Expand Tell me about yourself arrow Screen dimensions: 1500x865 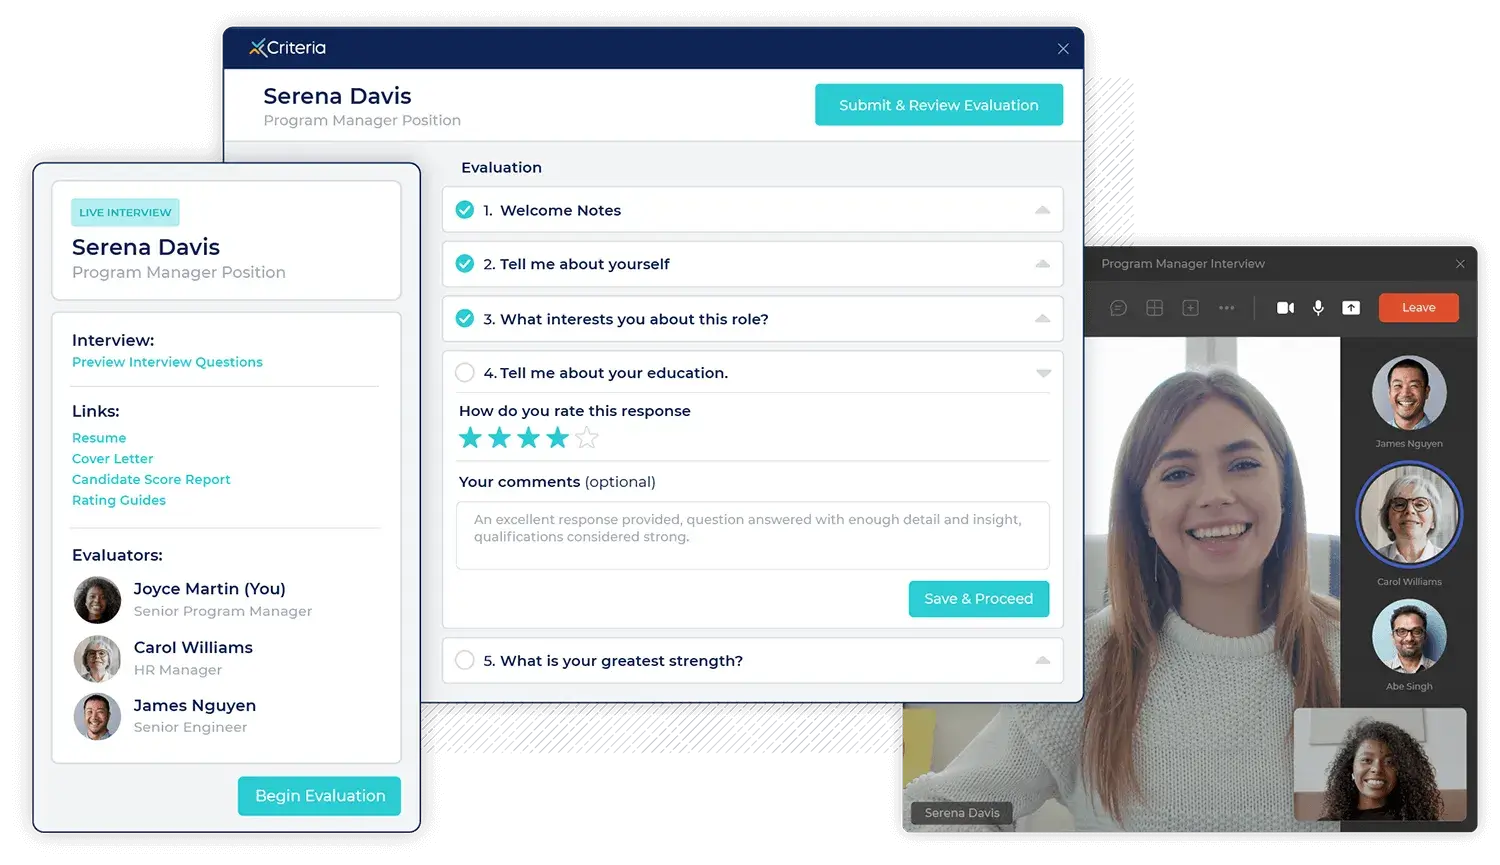click(1043, 264)
